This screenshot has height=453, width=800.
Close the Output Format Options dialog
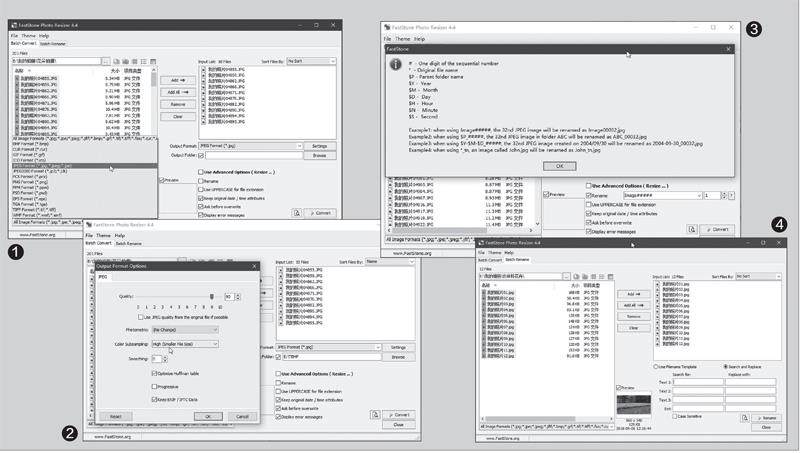click(x=255, y=266)
